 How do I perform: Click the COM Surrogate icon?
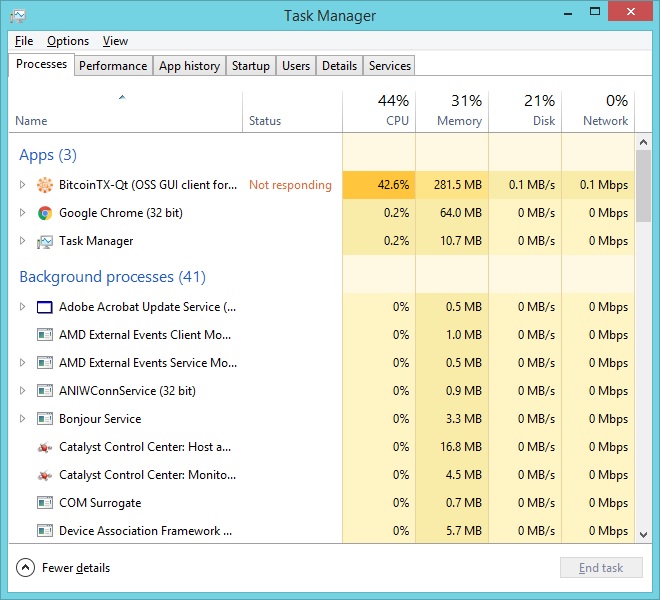pos(45,503)
